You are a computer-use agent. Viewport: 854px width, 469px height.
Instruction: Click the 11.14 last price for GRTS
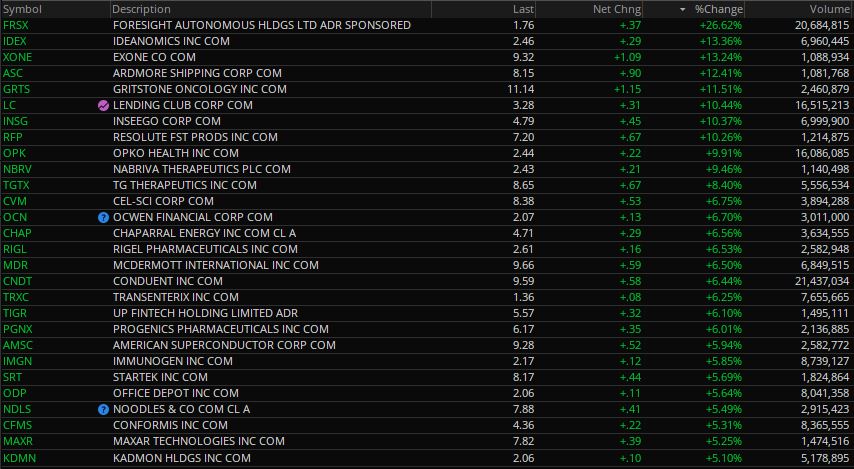click(x=520, y=89)
